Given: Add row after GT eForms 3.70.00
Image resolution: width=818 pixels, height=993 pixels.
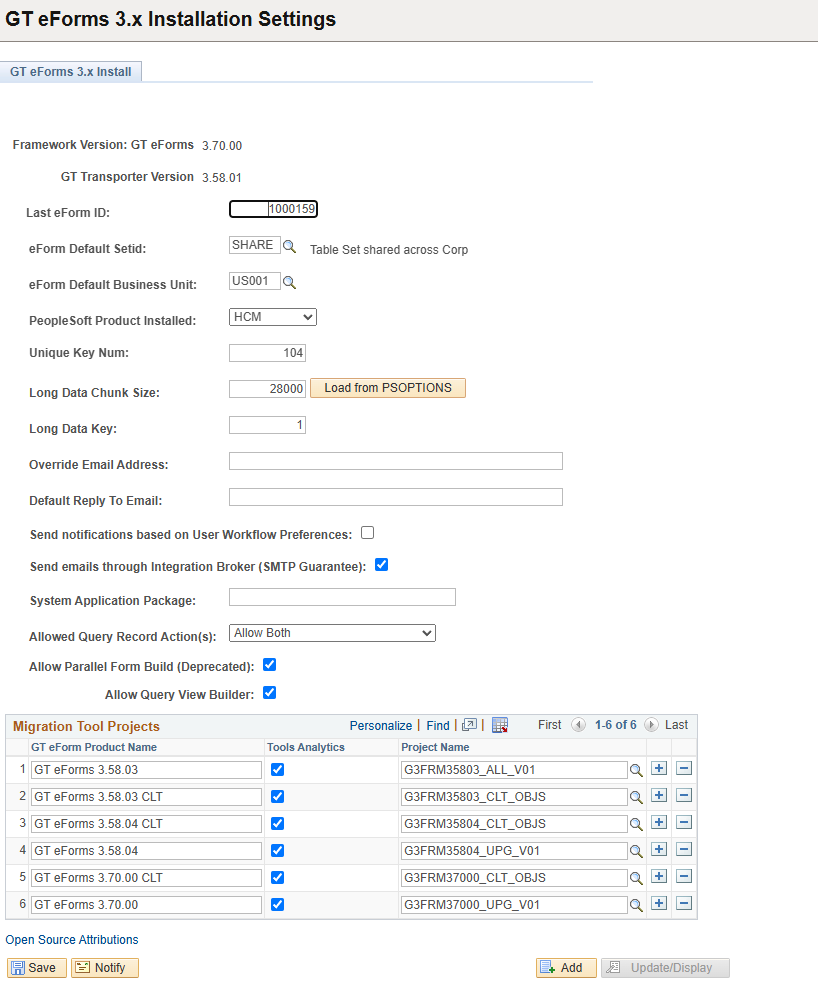Looking at the screenshot, I should click(x=659, y=903).
